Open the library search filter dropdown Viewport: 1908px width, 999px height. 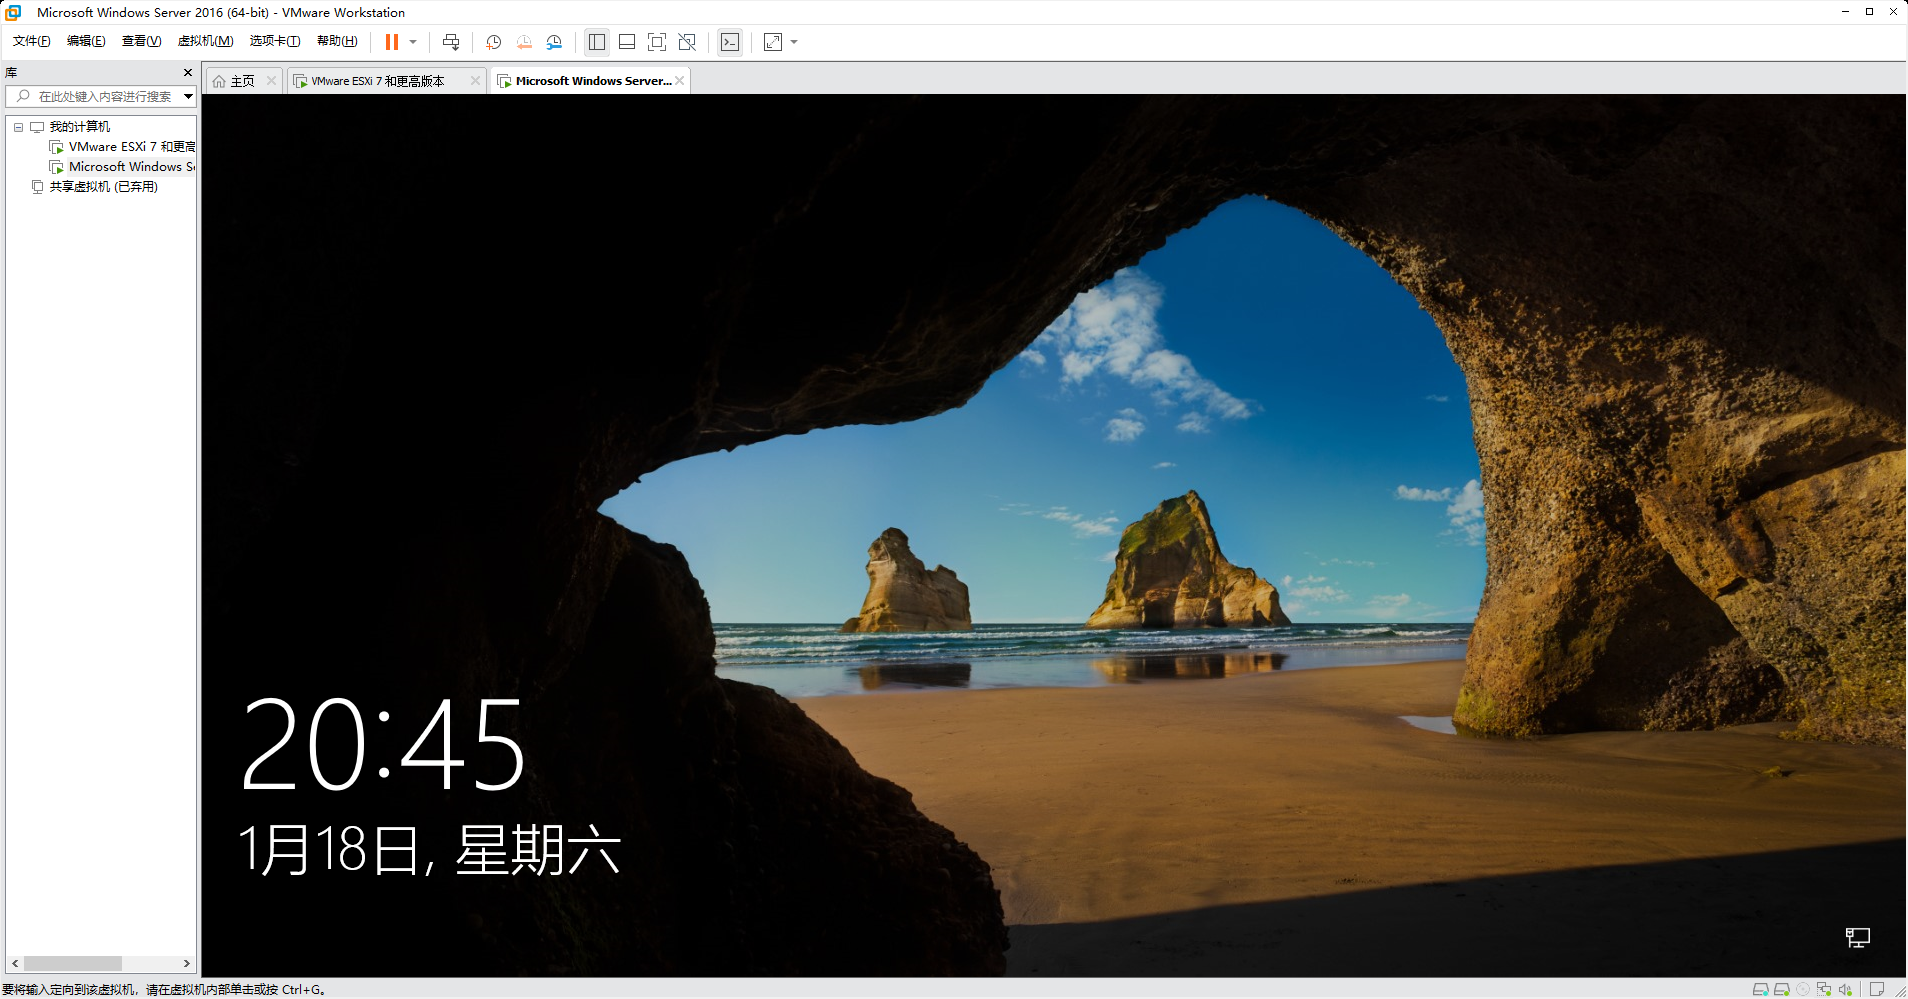click(188, 96)
